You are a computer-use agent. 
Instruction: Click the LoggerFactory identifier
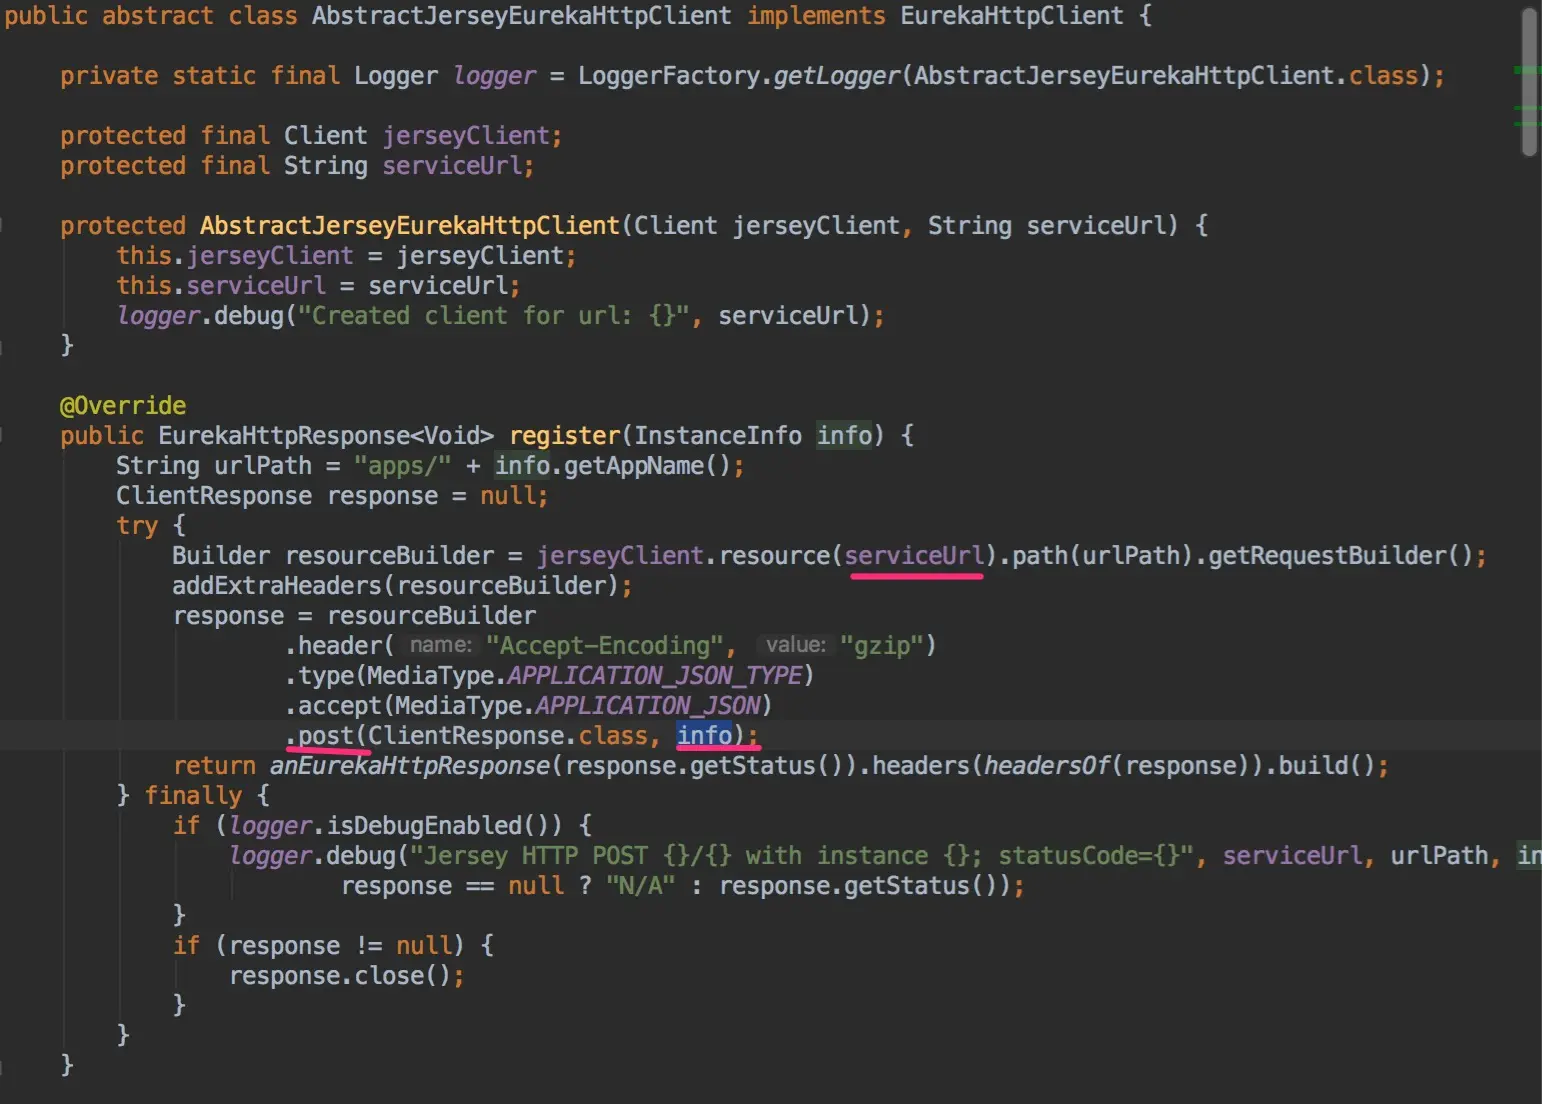click(668, 76)
